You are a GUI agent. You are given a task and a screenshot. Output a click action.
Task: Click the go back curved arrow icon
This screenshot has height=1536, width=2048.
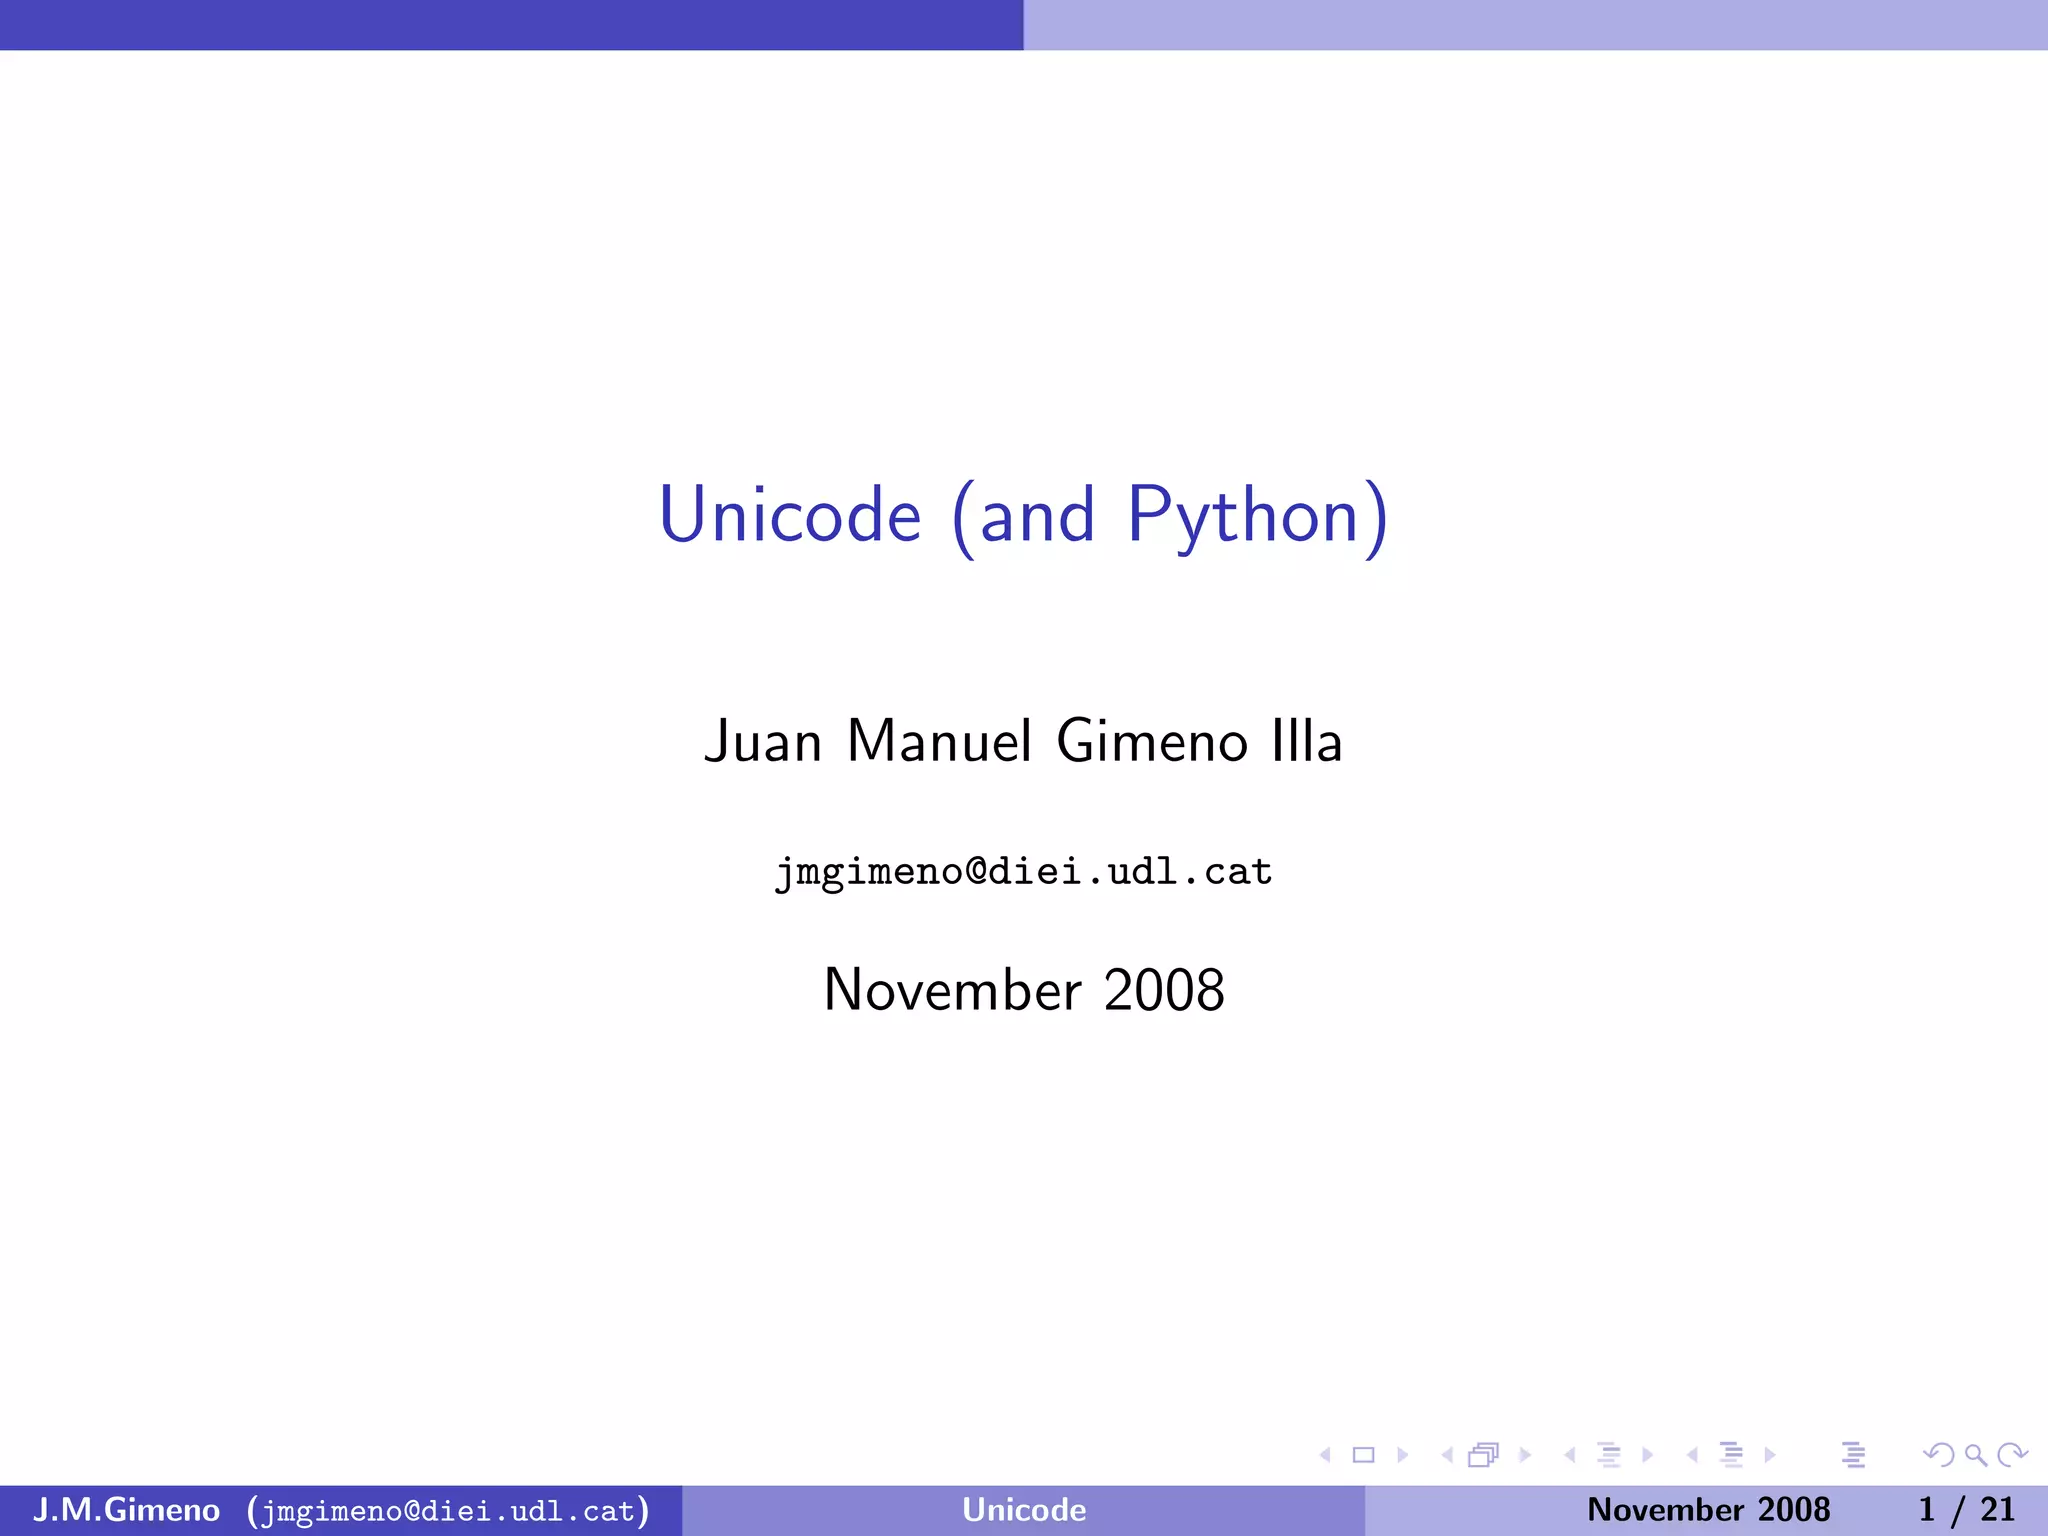click(1938, 1455)
